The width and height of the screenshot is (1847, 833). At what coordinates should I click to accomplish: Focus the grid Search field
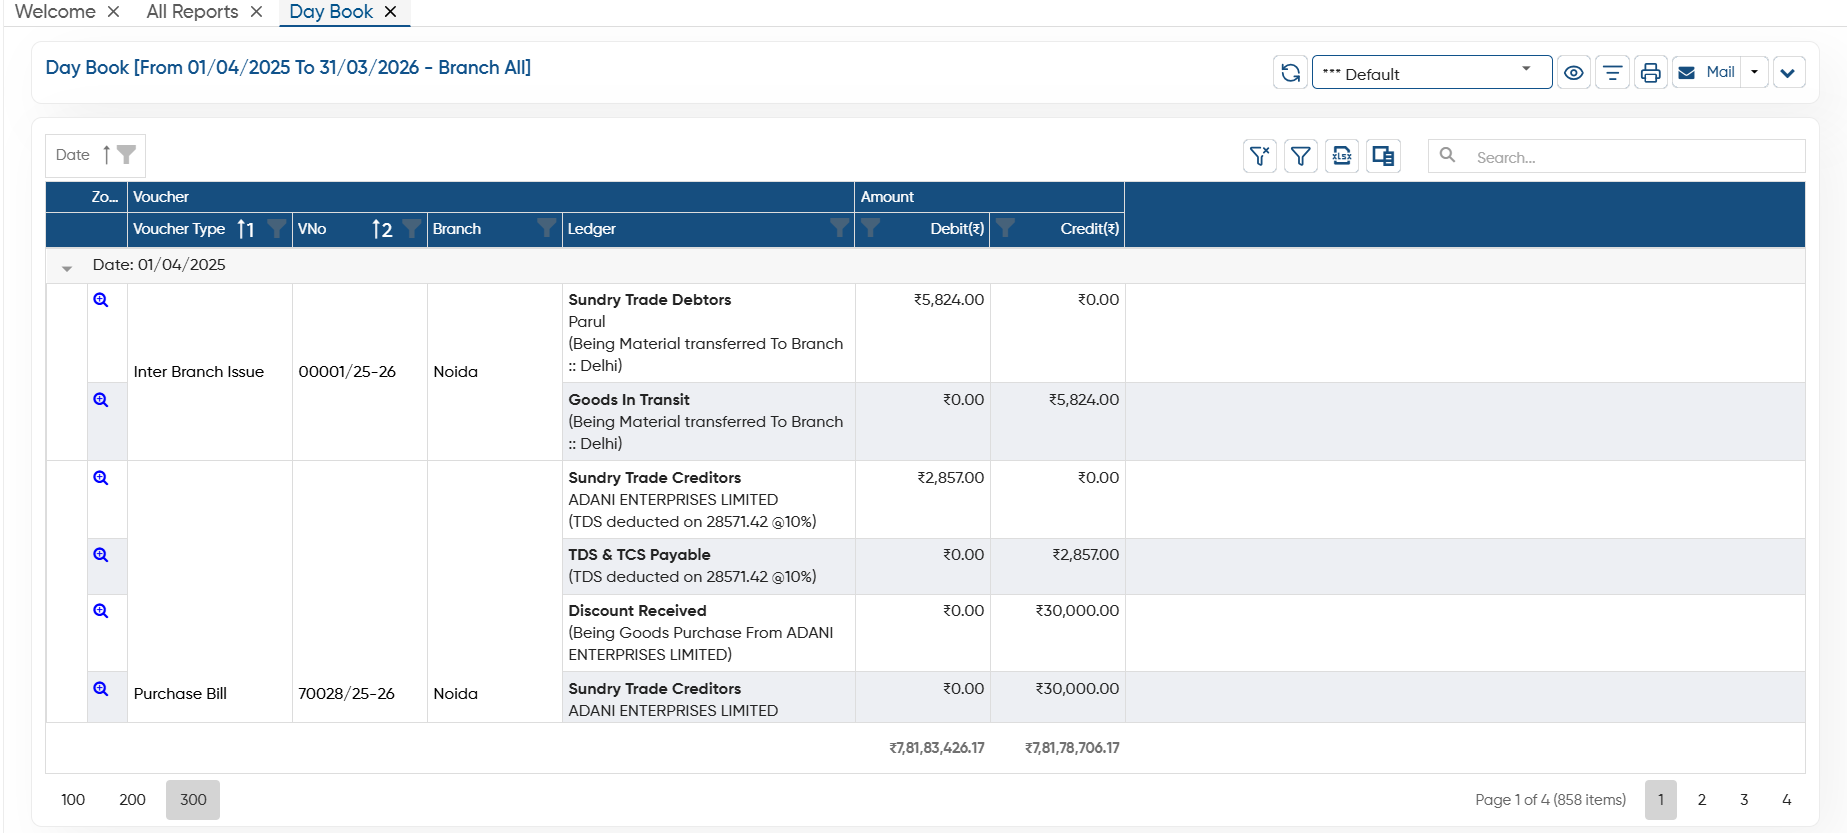tap(1617, 157)
